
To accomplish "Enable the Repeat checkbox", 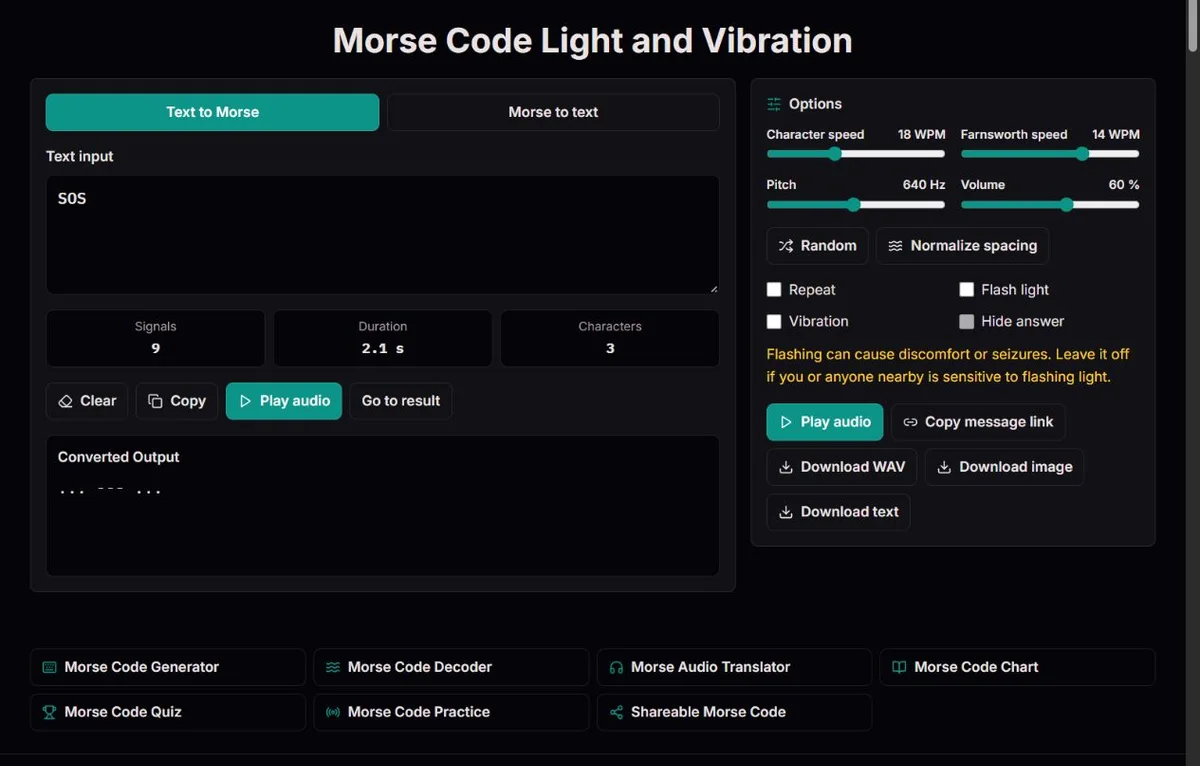I will (774, 290).
